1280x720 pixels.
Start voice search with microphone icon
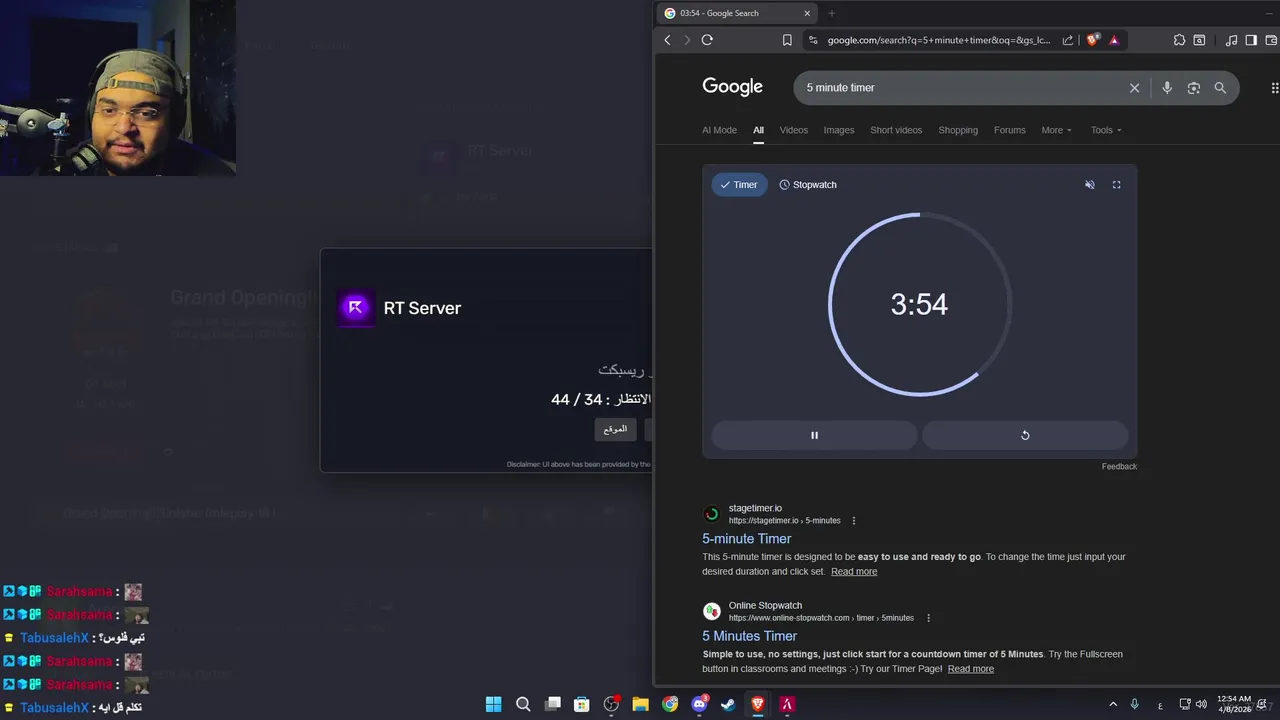click(1166, 88)
